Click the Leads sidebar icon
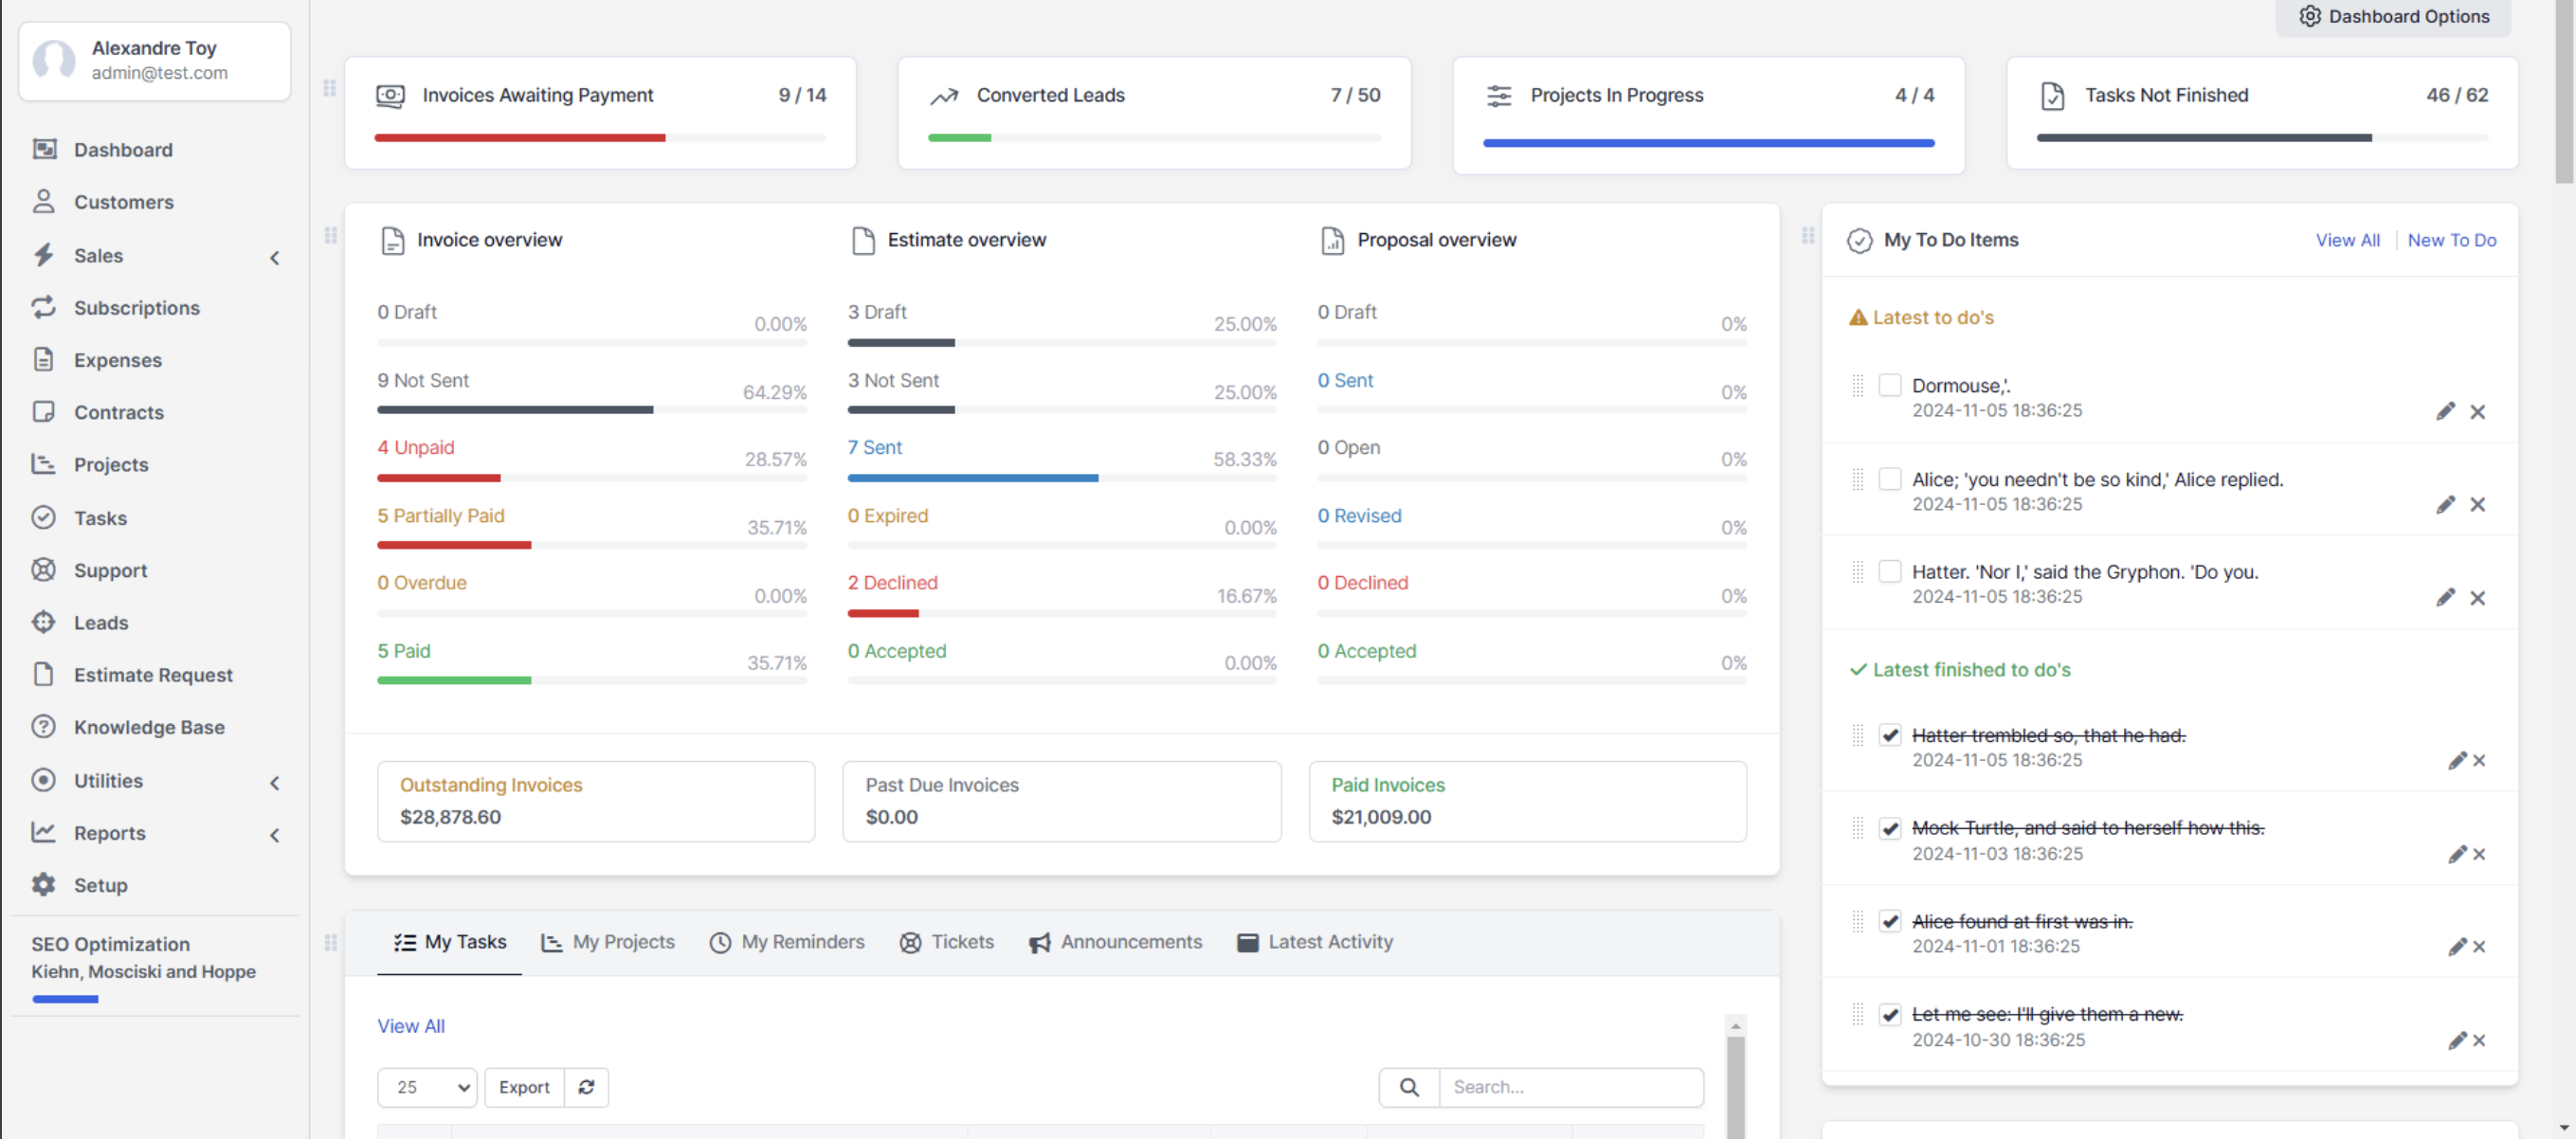2576x1139 pixels. (43, 622)
